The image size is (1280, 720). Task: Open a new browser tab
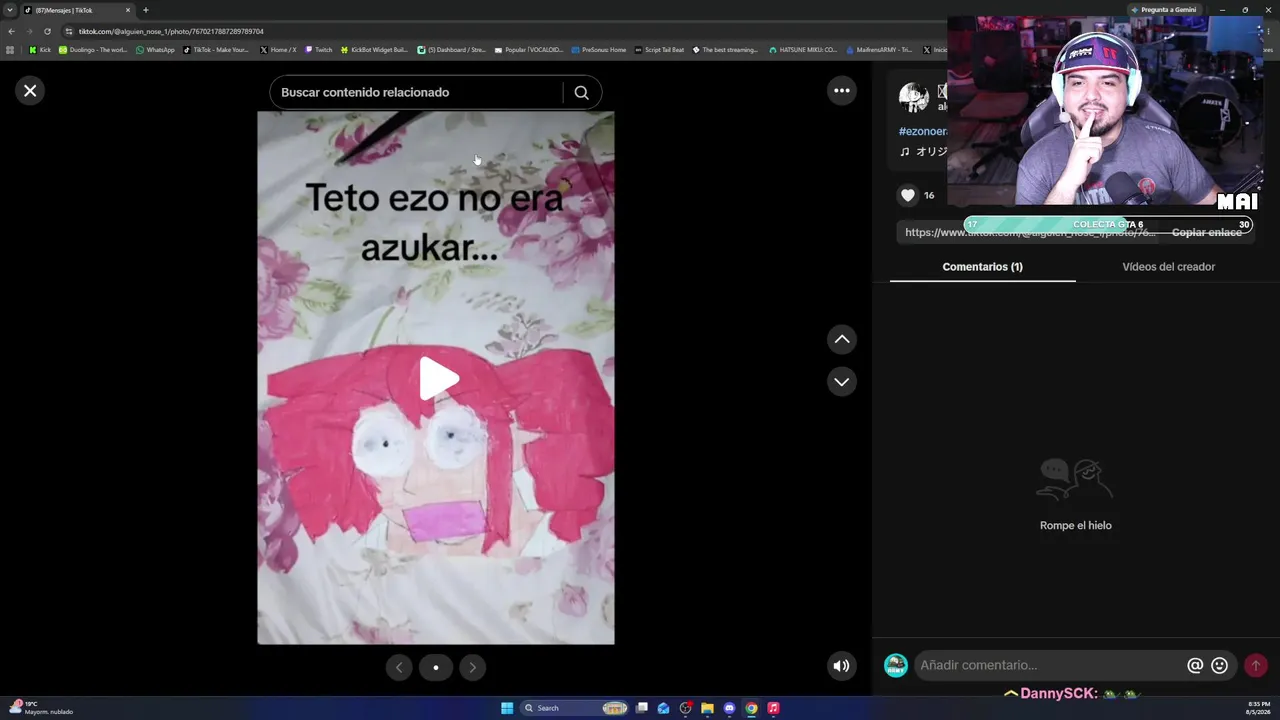tap(146, 10)
